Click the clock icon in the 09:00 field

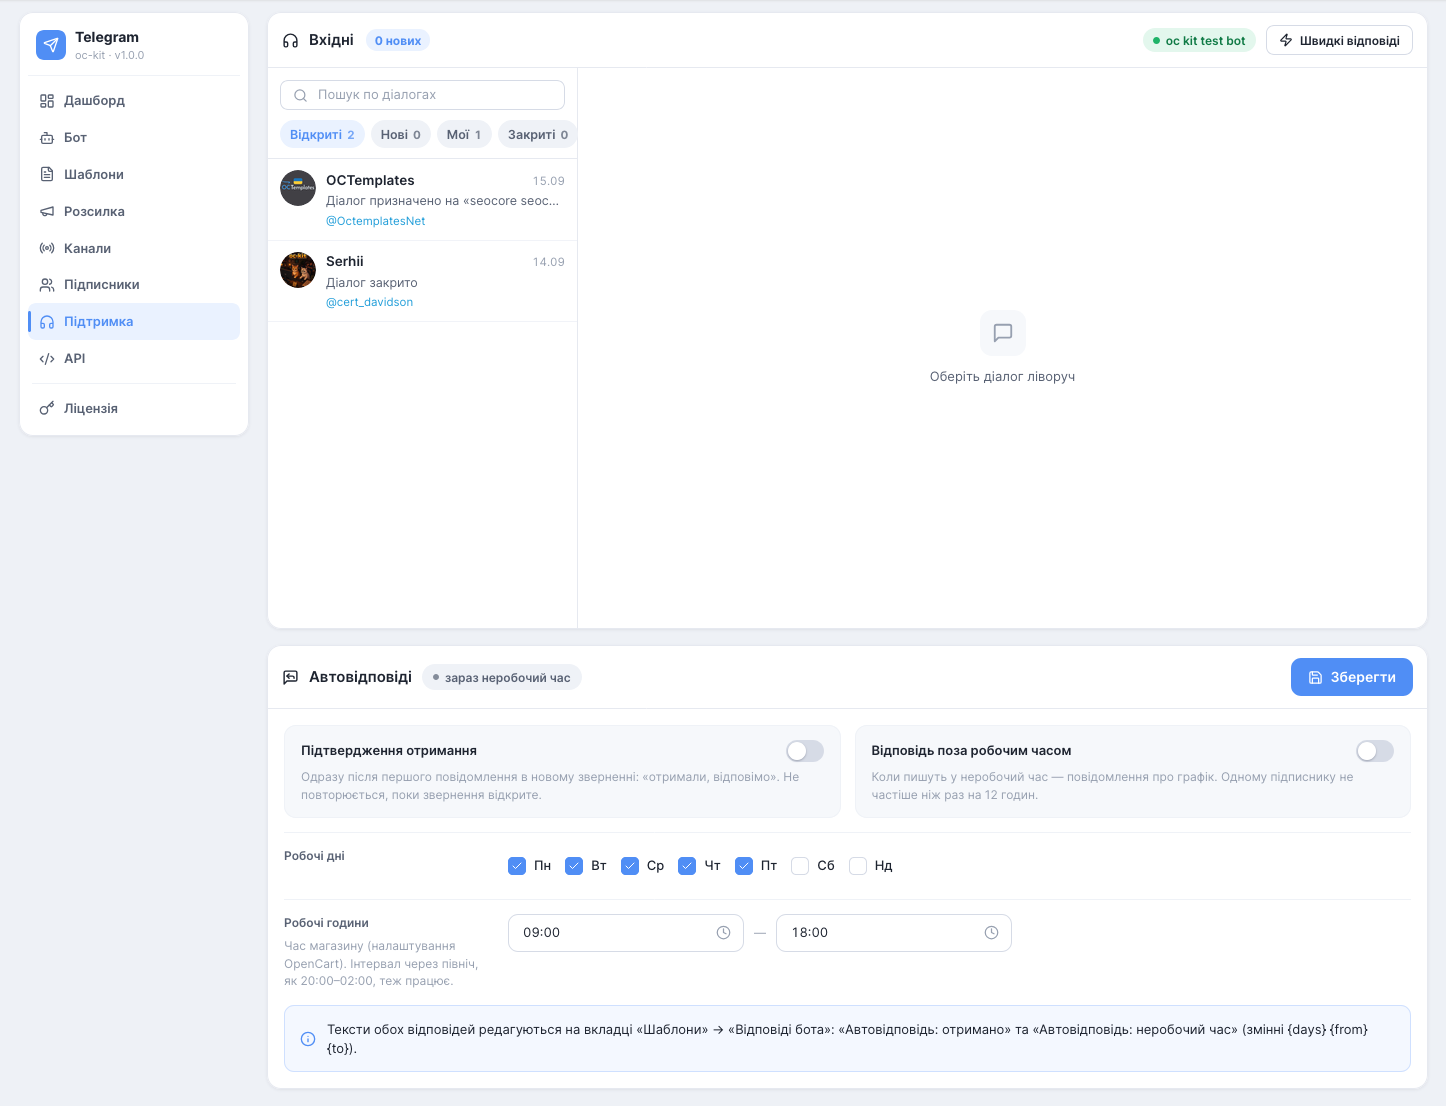(x=724, y=933)
